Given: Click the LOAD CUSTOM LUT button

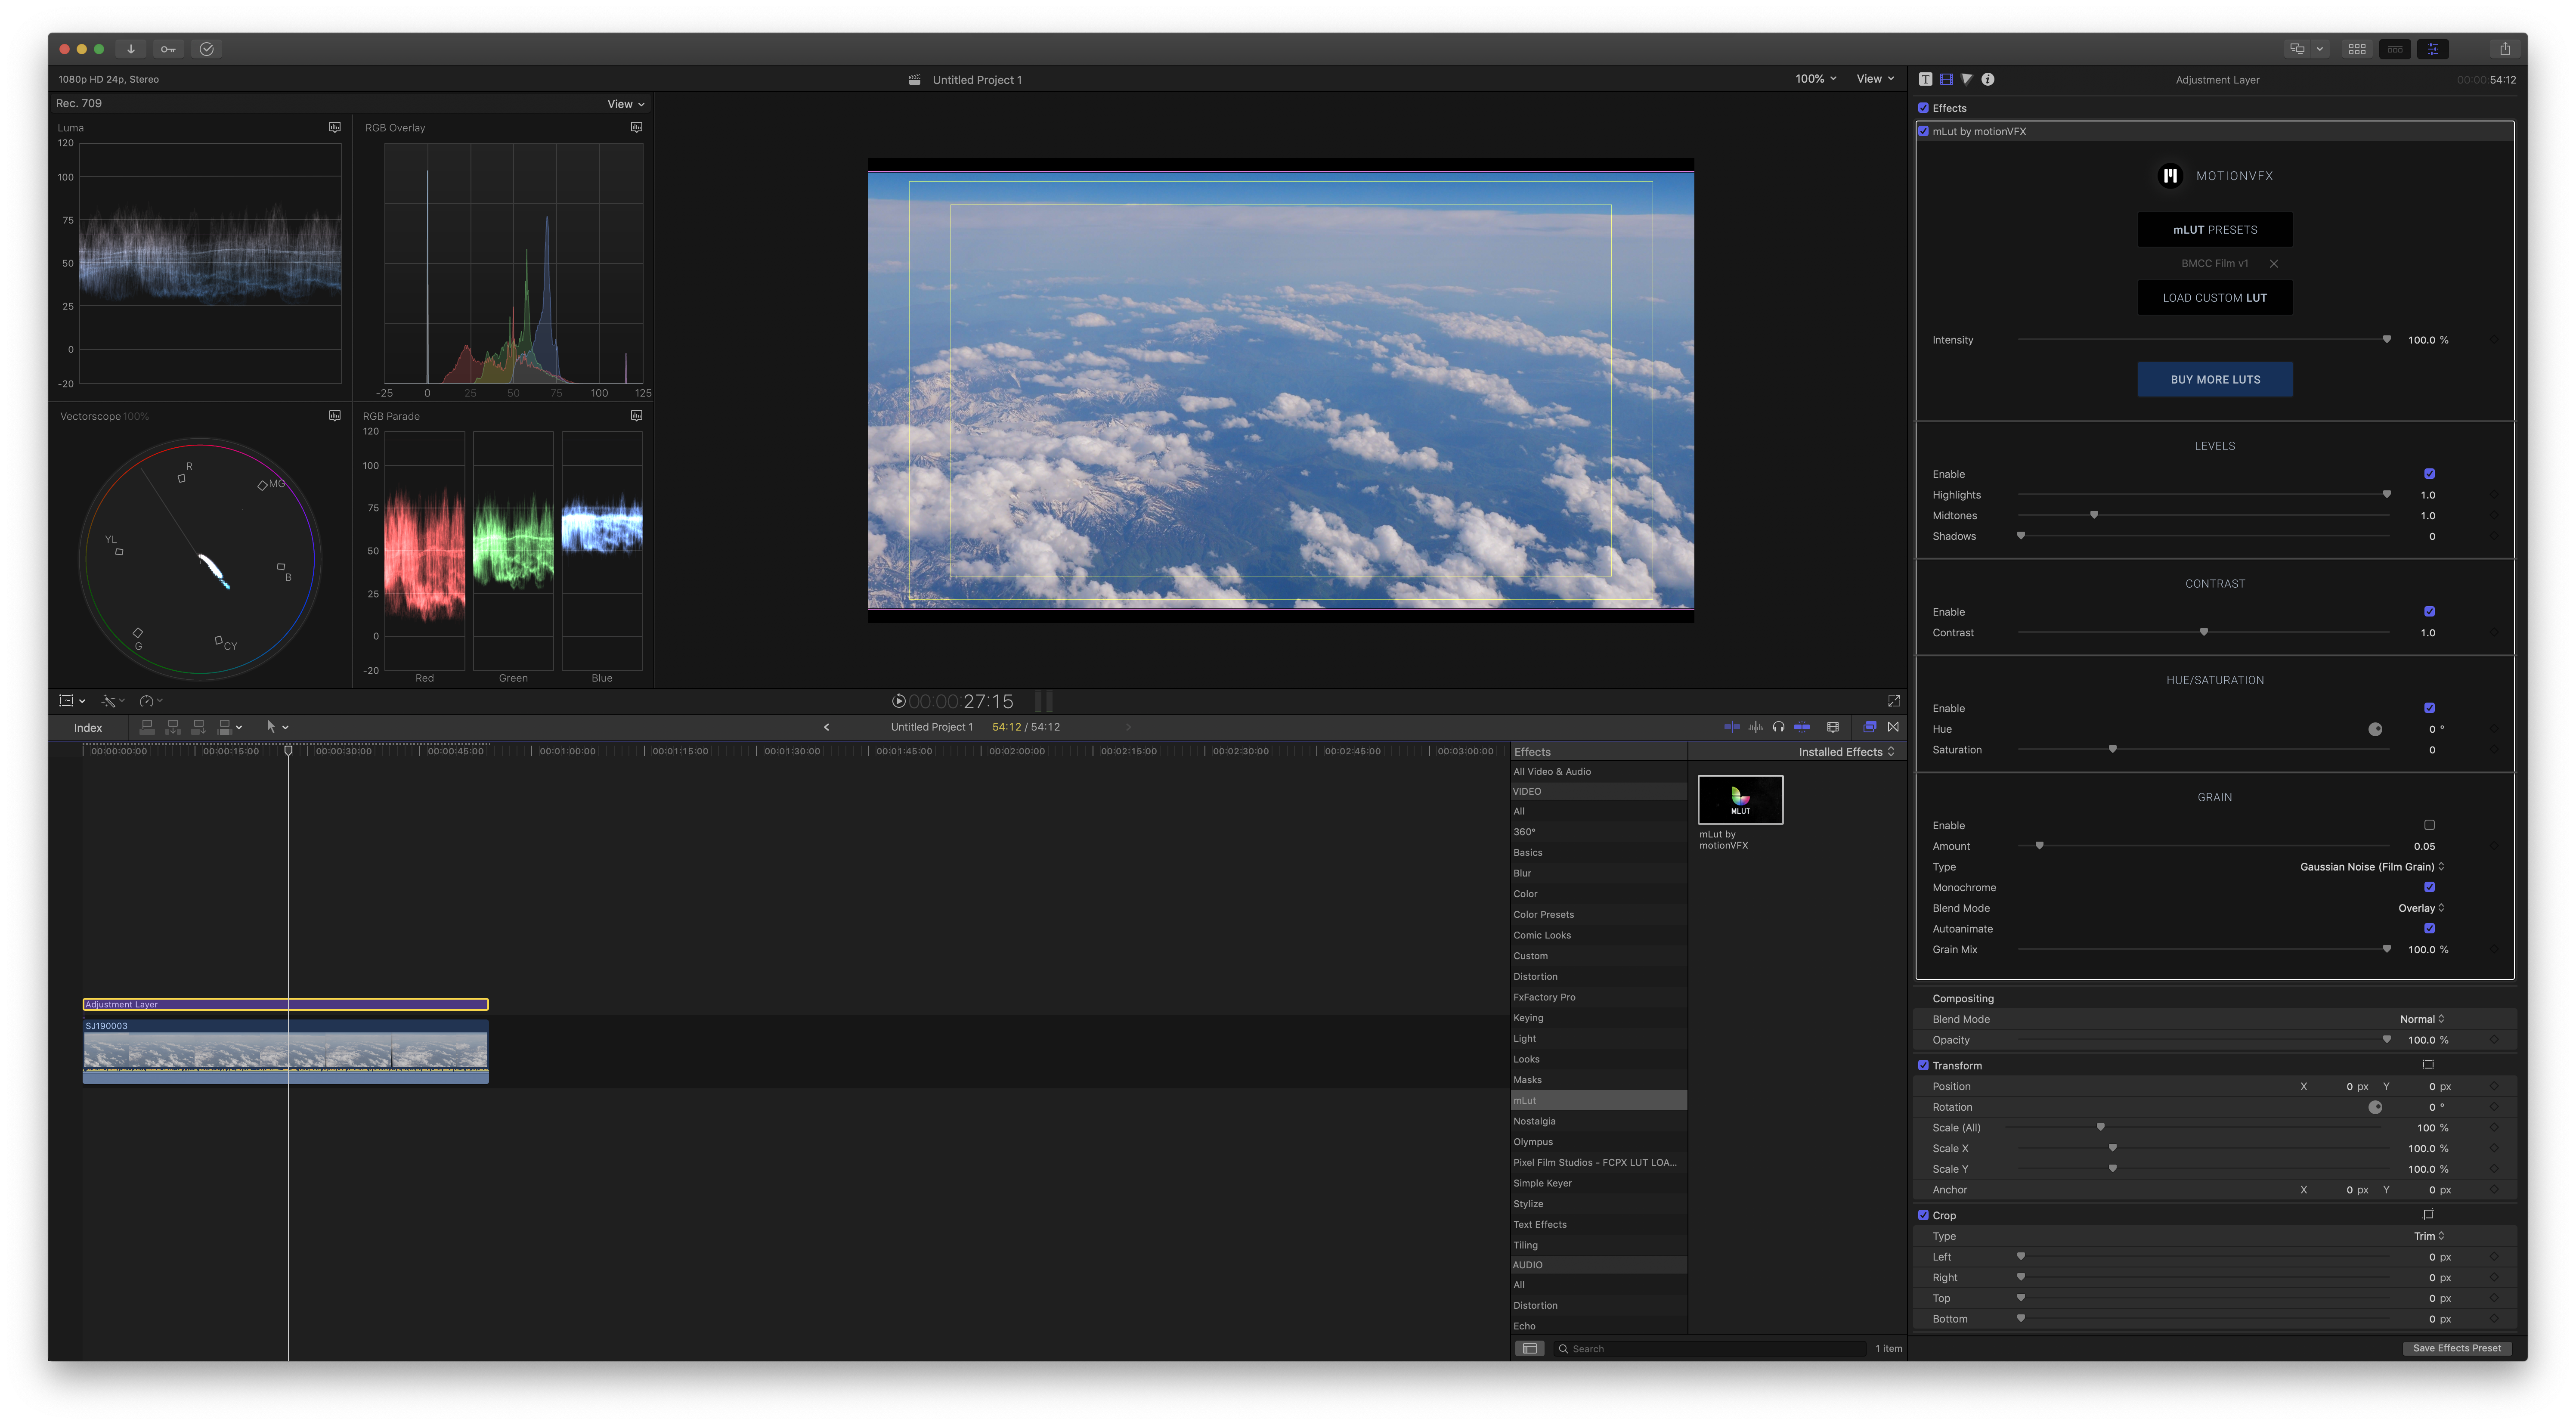Looking at the screenshot, I should (x=2214, y=298).
